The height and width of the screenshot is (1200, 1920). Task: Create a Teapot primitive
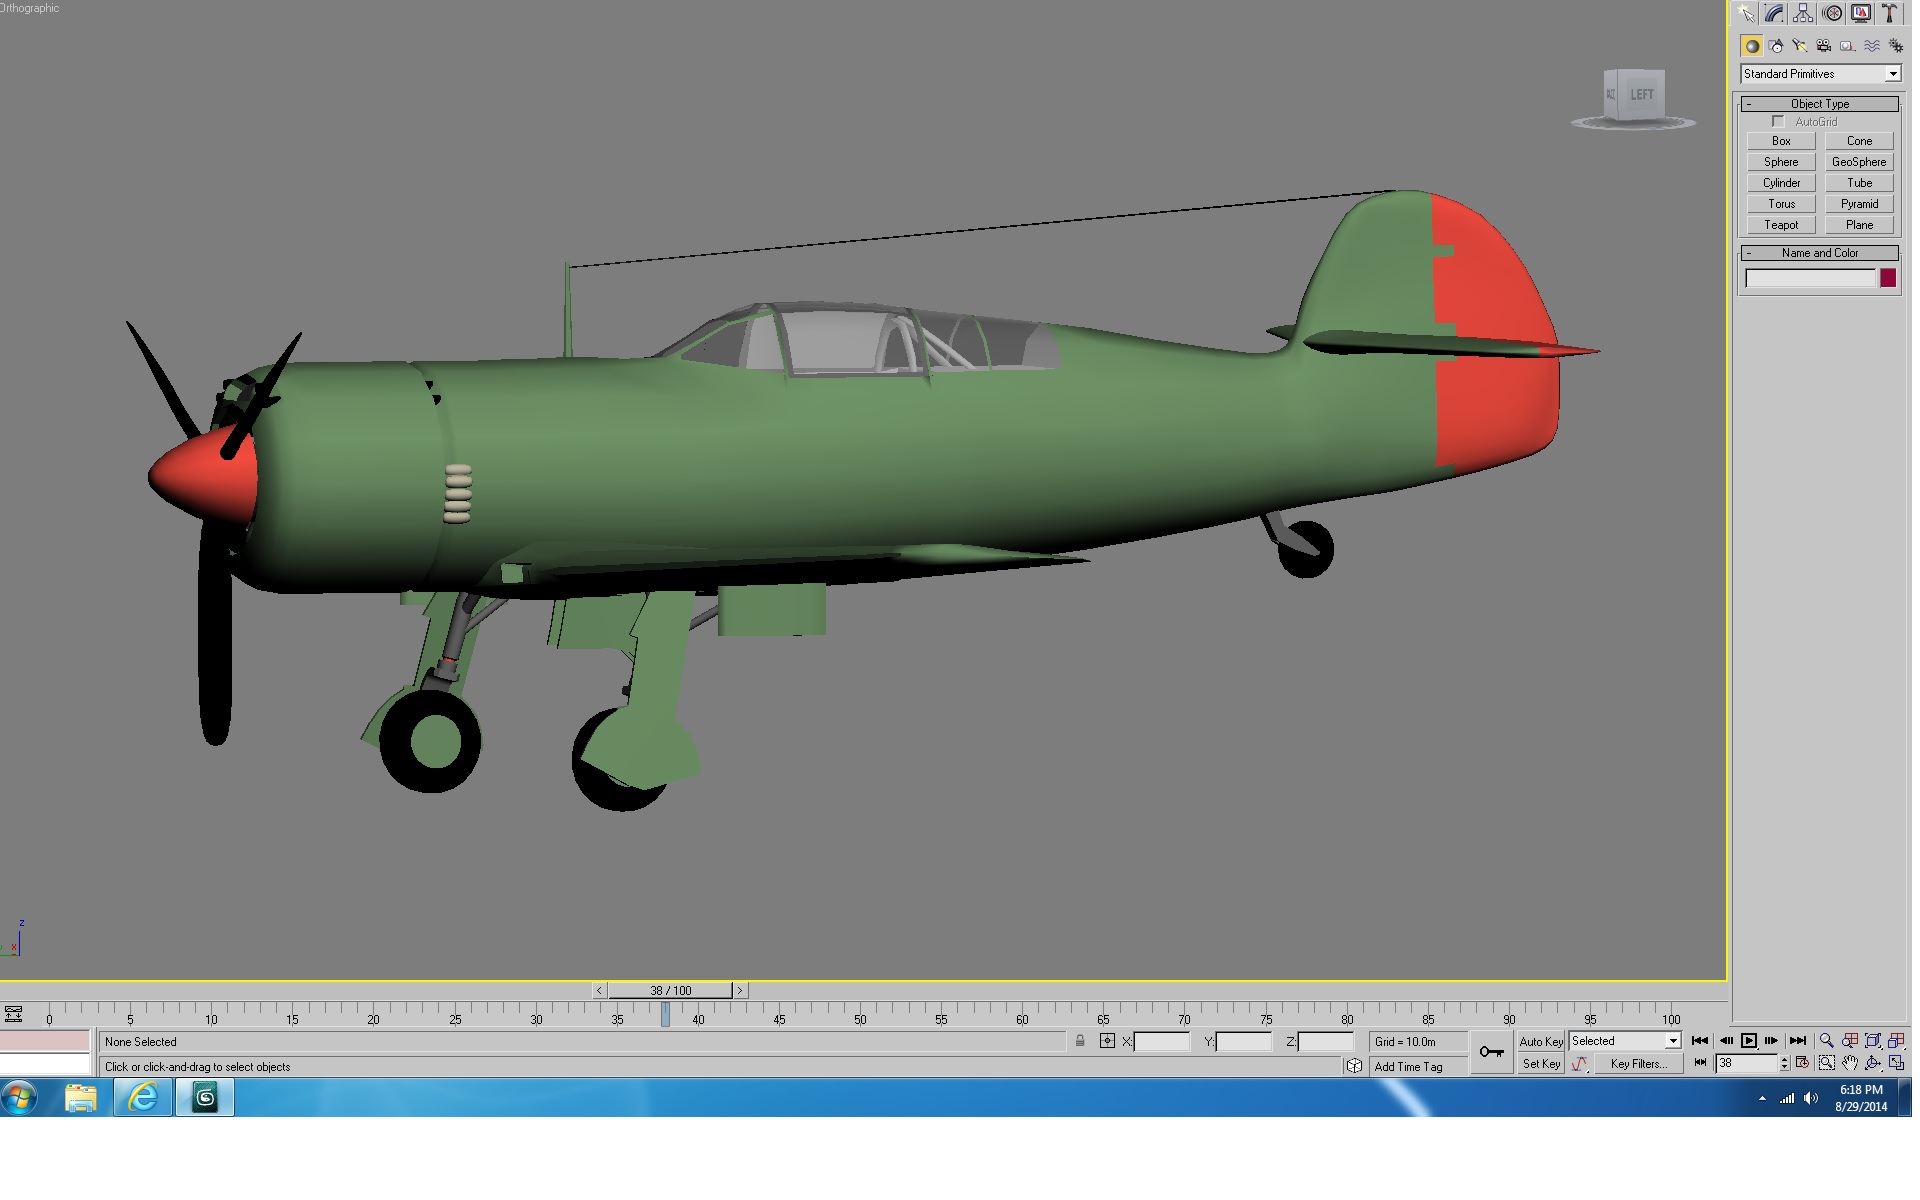[x=1781, y=226]
